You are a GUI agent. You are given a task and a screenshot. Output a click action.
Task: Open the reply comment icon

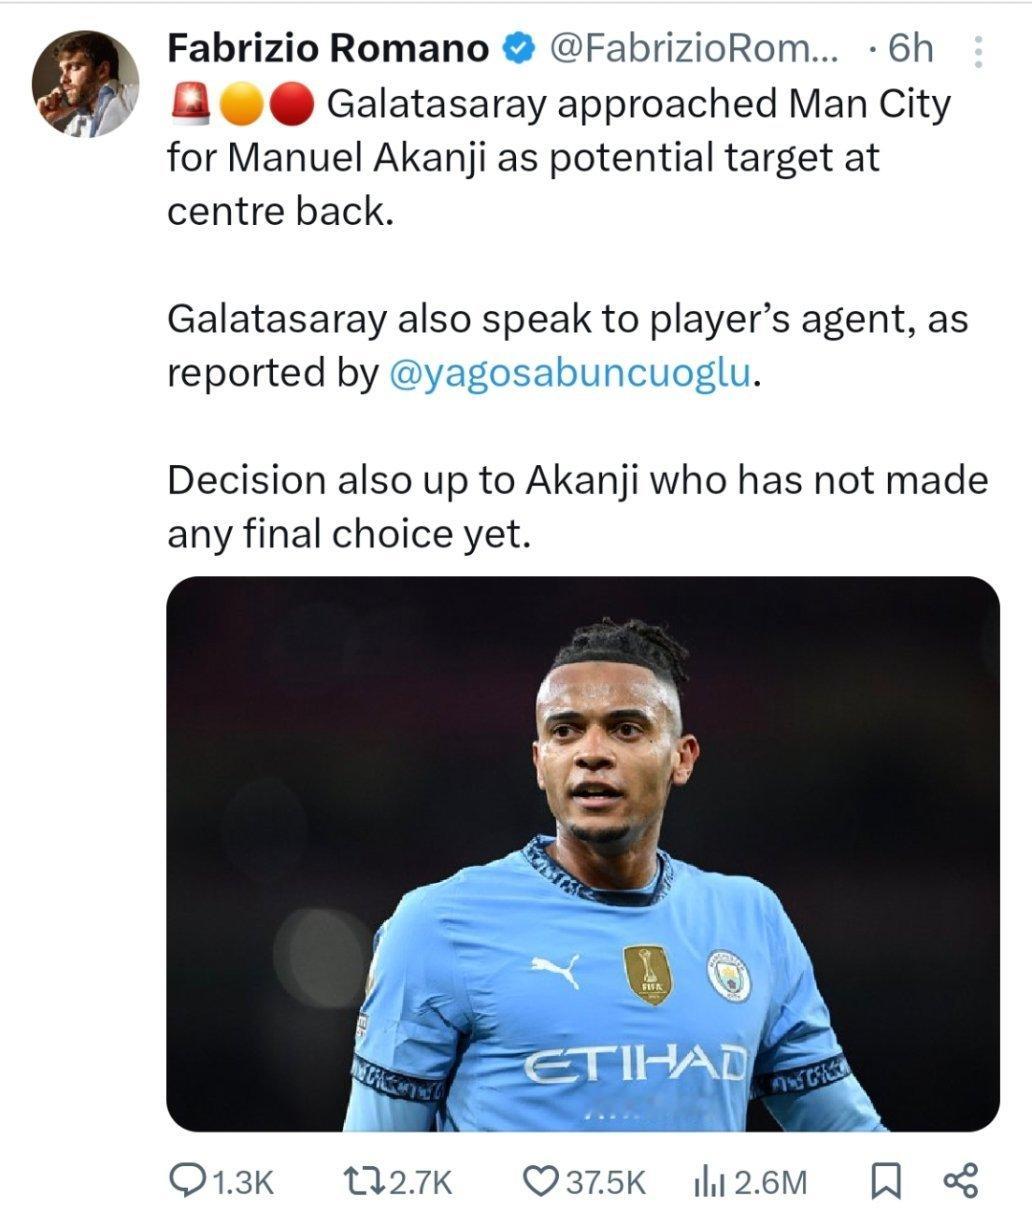(x=187, y=1183)
